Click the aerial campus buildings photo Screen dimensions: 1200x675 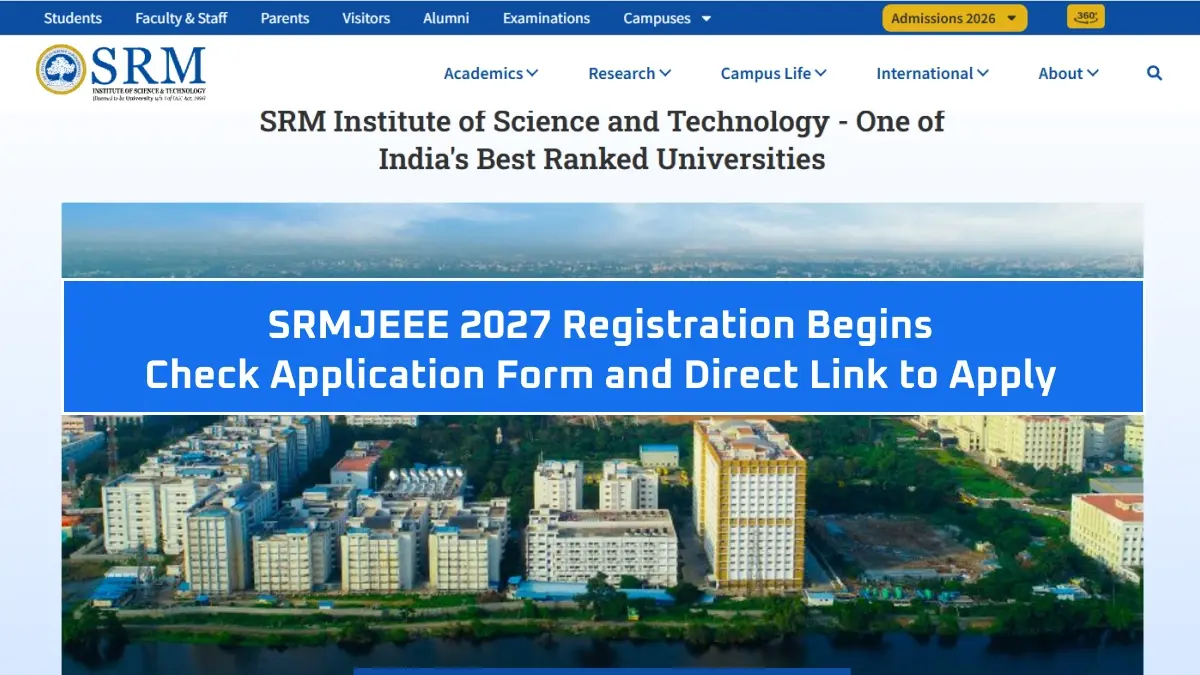click(x=602, y=545)
